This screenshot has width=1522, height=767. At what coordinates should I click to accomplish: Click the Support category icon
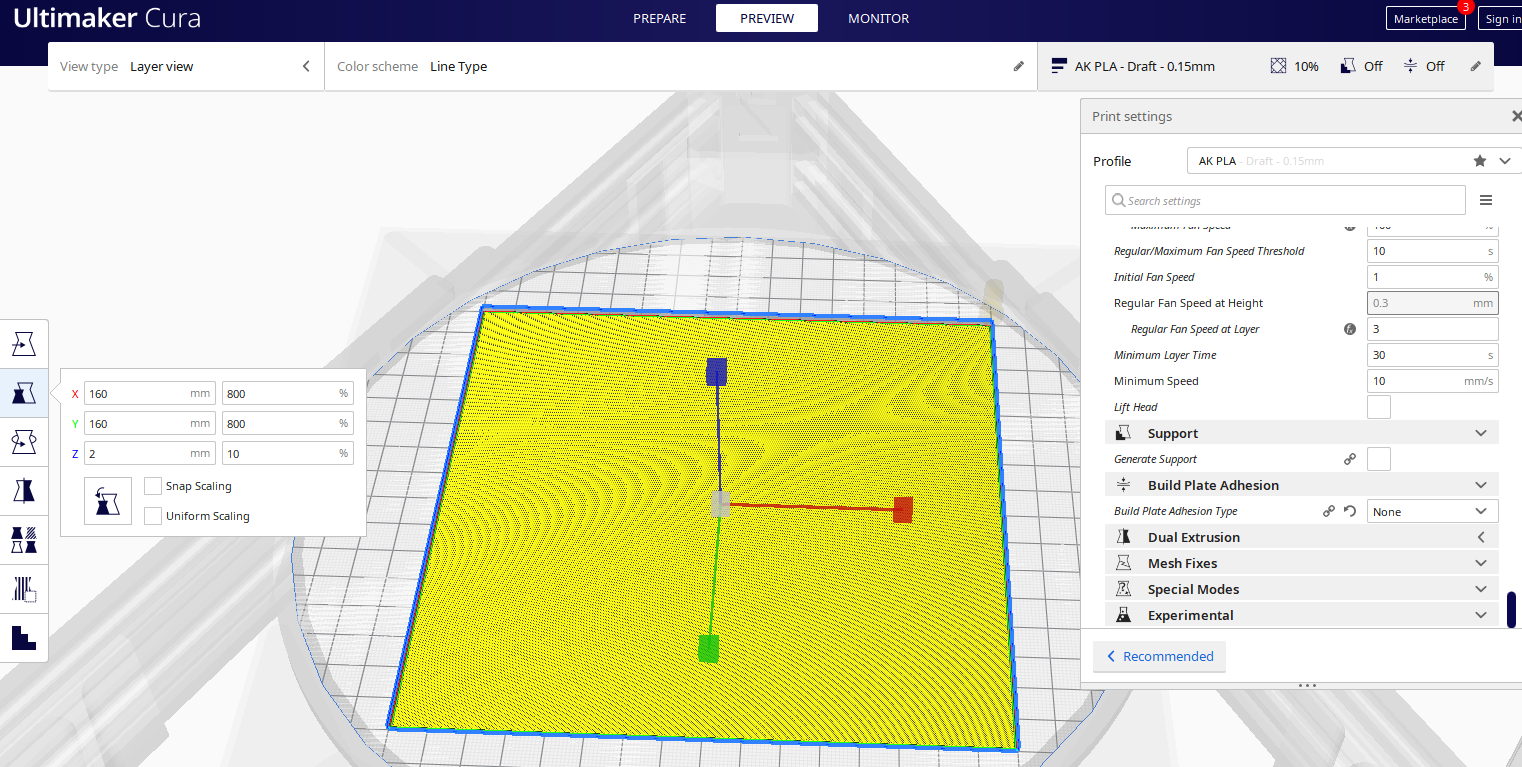tap(1124, 433)
